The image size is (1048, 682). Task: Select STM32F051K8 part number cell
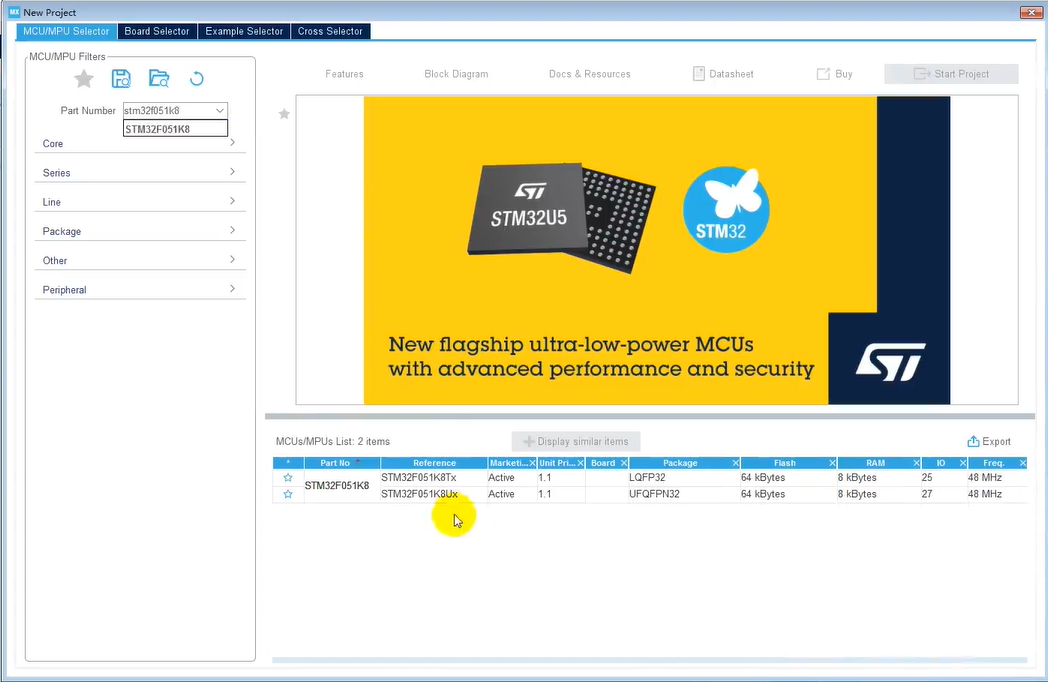(337, 485)
